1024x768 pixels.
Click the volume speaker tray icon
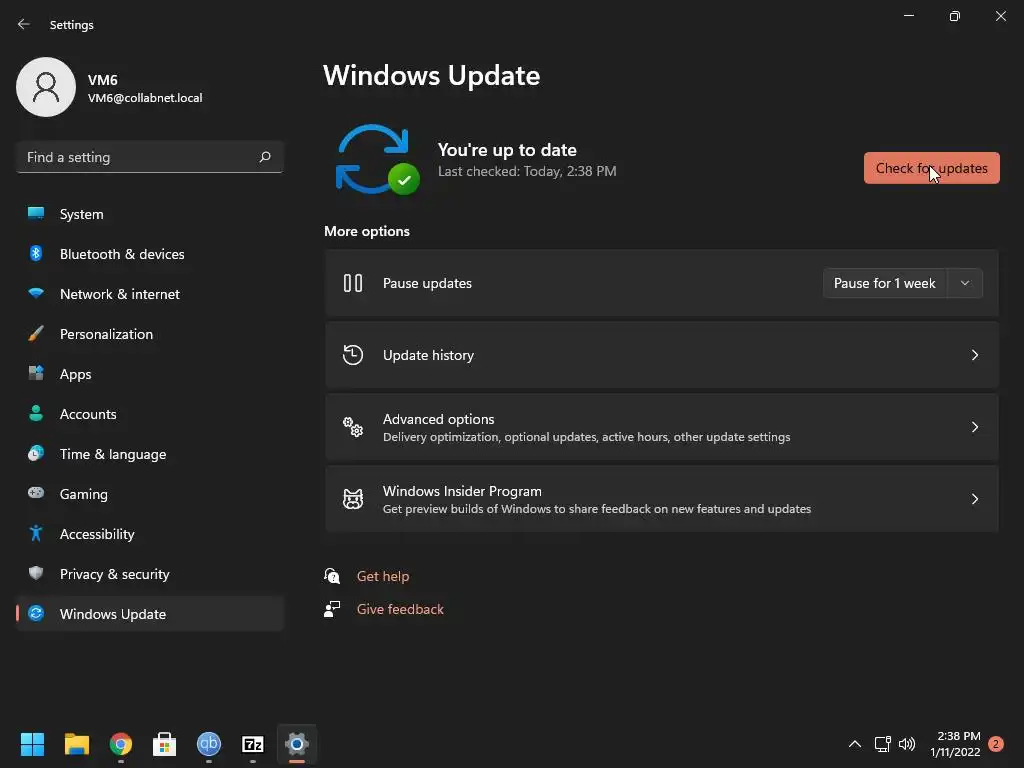(x=907, y=744)
